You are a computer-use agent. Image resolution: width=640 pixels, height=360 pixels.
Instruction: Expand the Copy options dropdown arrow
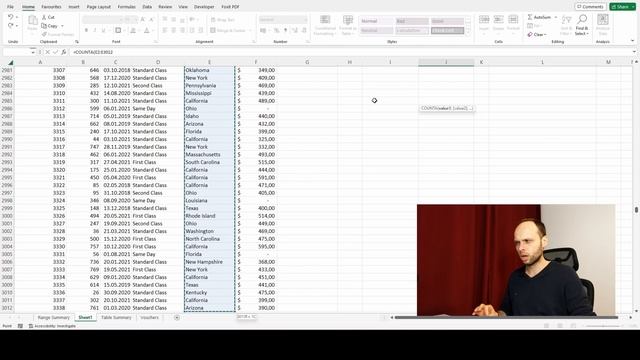(x=62, y=26)
